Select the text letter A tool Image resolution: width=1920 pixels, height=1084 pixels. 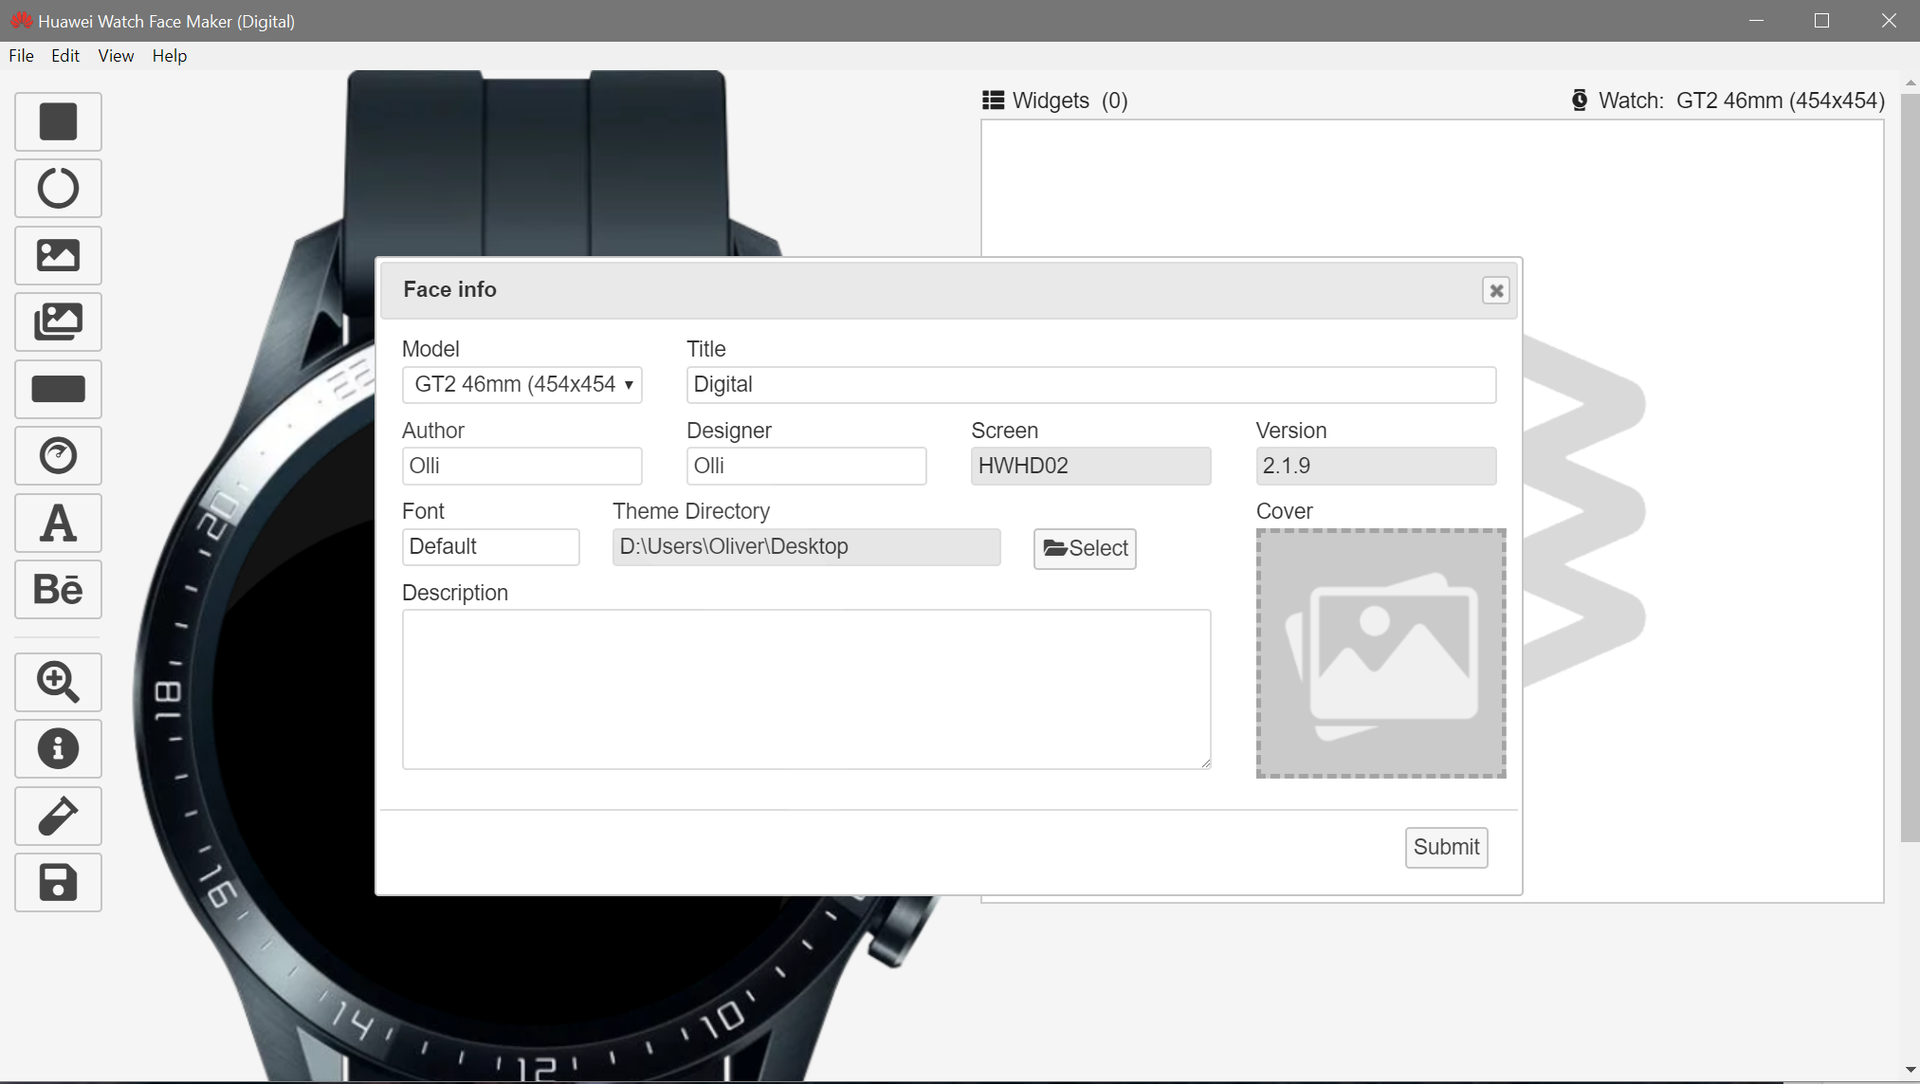58,523
